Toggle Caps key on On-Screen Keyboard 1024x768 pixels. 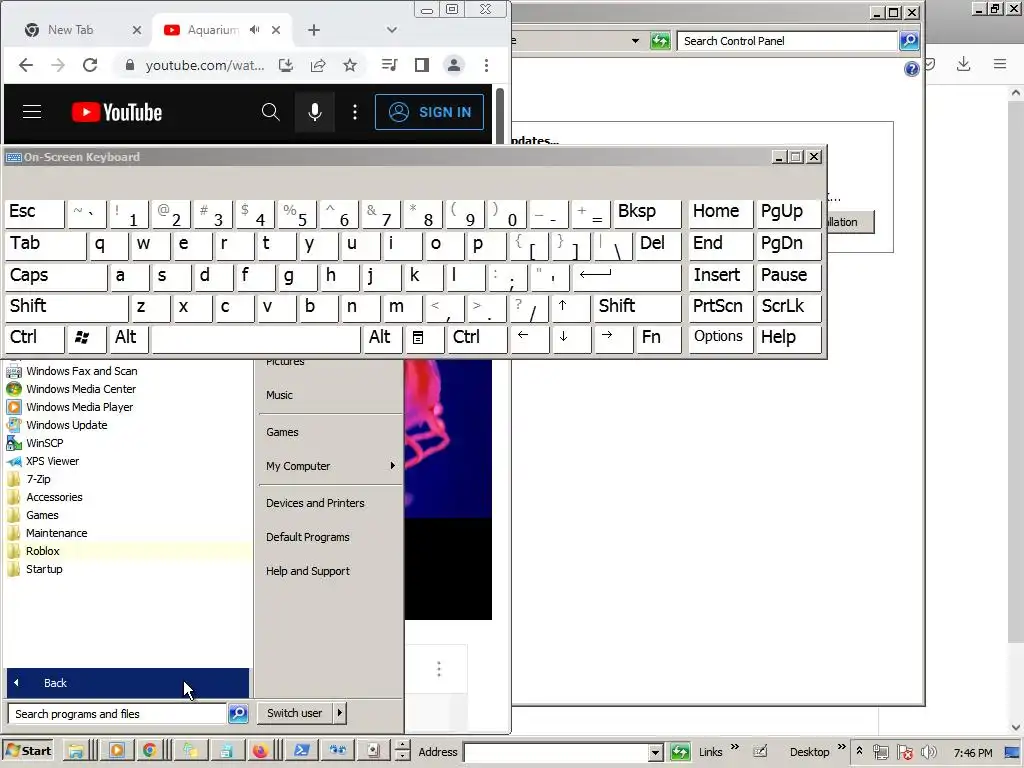(x=56, y=276)
